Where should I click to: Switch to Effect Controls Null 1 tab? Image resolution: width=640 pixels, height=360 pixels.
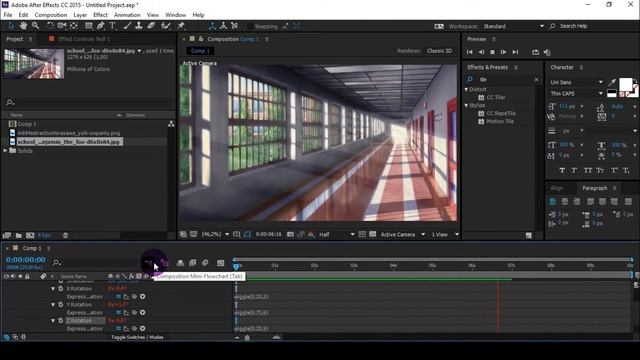click(x=84, y=39)
